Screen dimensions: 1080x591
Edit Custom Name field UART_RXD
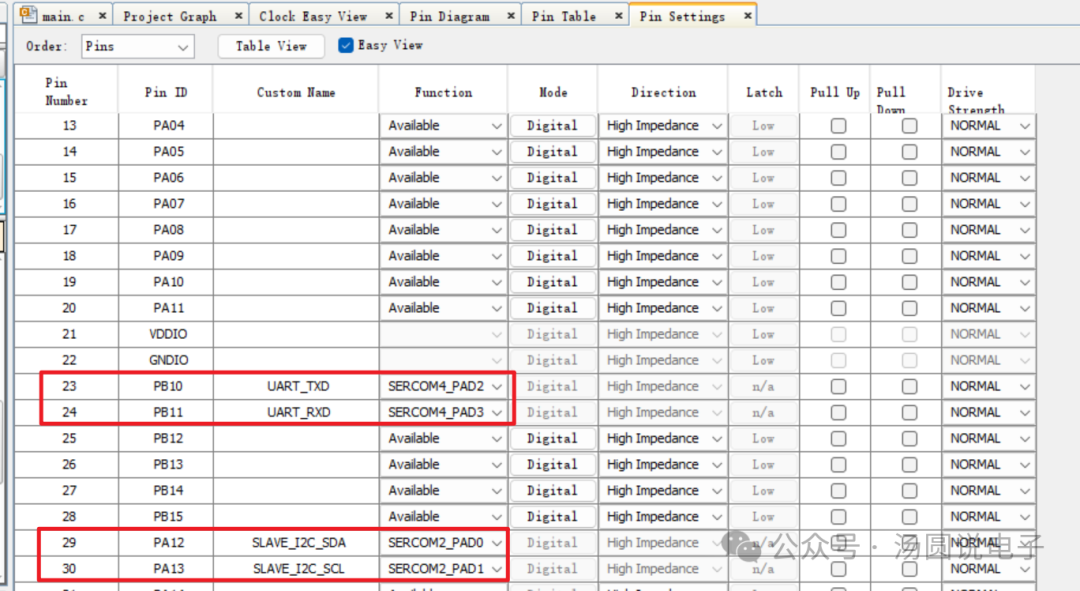pyautogui.click(x=296, y=413)
